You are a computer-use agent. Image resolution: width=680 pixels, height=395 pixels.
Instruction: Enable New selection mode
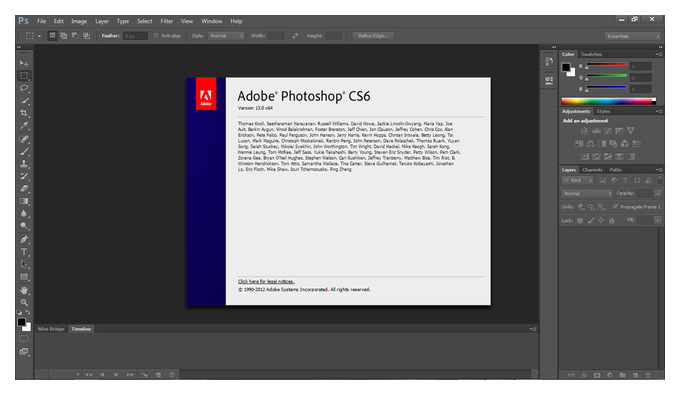tap(52, 36)
